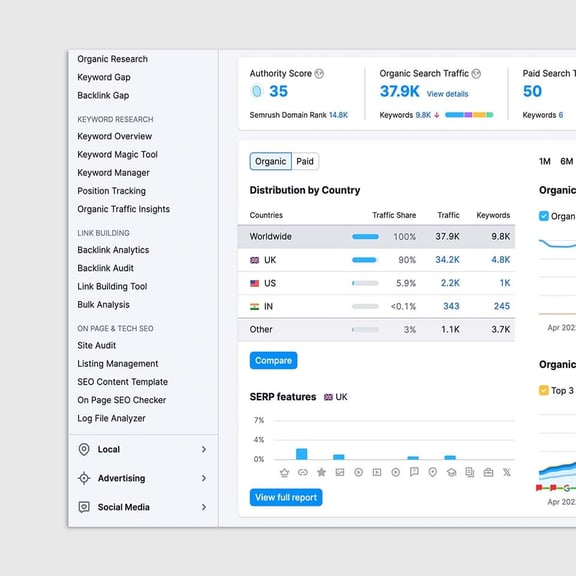Click the briefcase jobs SERP feature icon
The height and width of the screenshot is (576, 576).
(488, 472)
